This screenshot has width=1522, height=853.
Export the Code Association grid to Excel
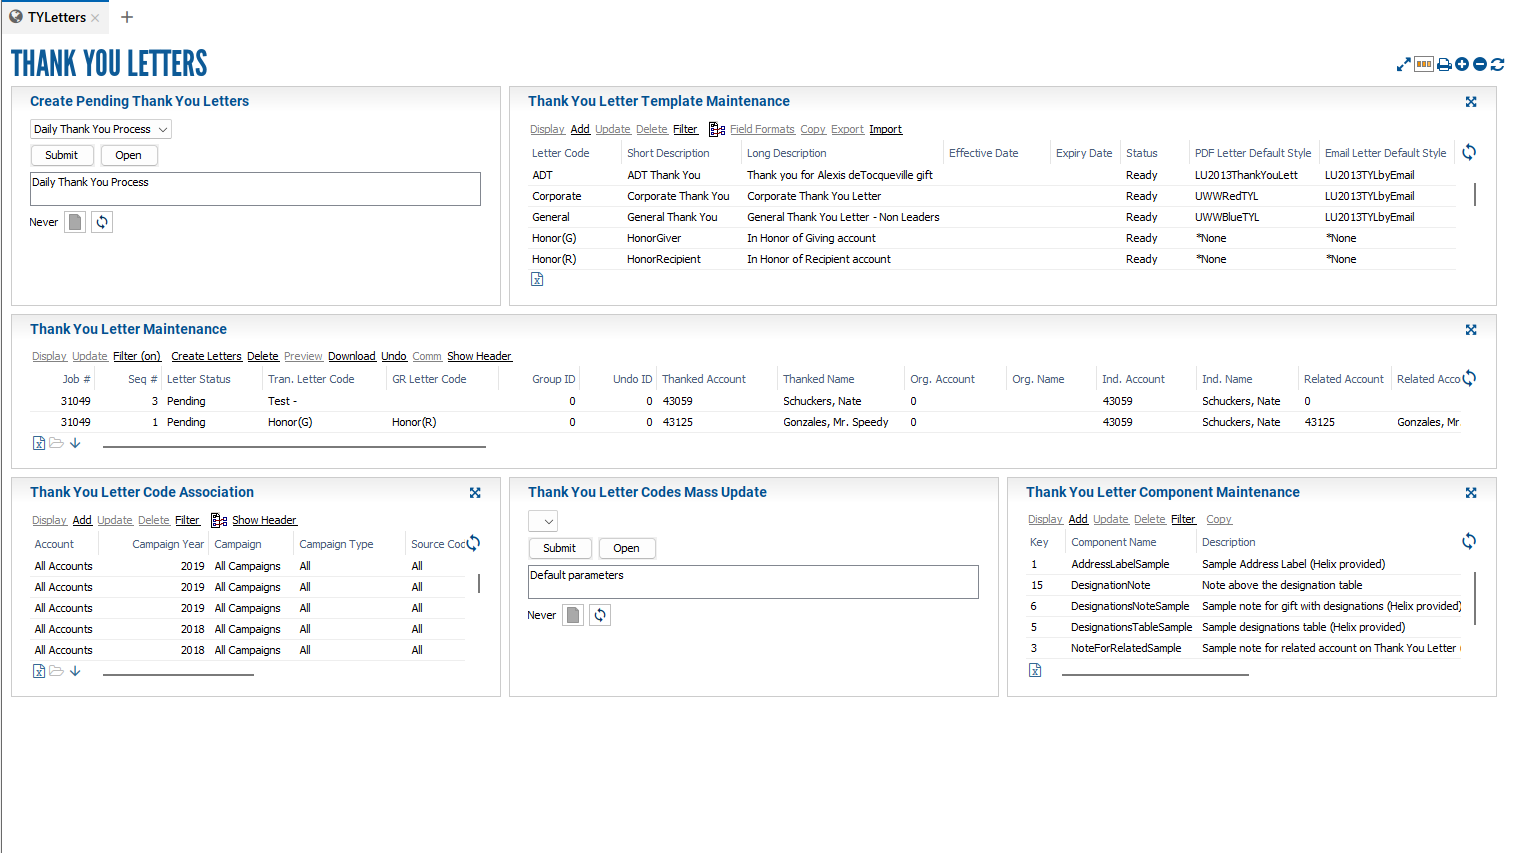coord(39,671)
